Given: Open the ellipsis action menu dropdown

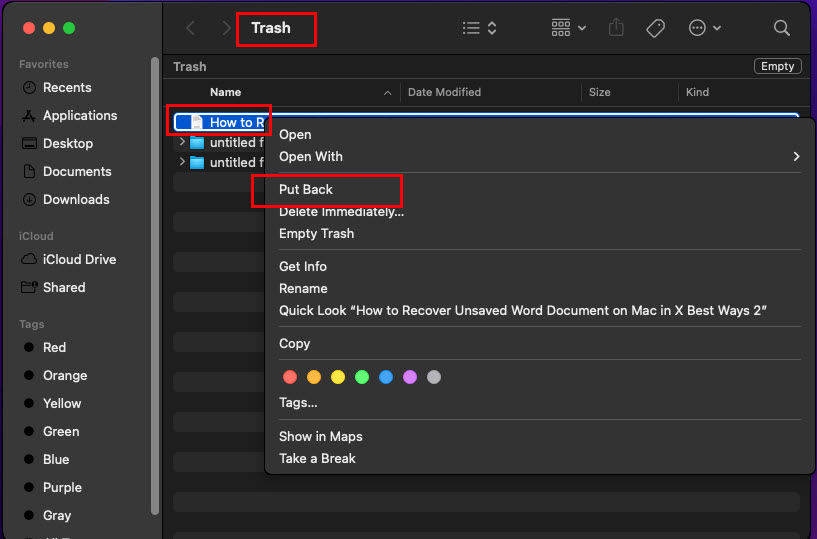Looking at the screenshot, I should [x=705, y=28].
